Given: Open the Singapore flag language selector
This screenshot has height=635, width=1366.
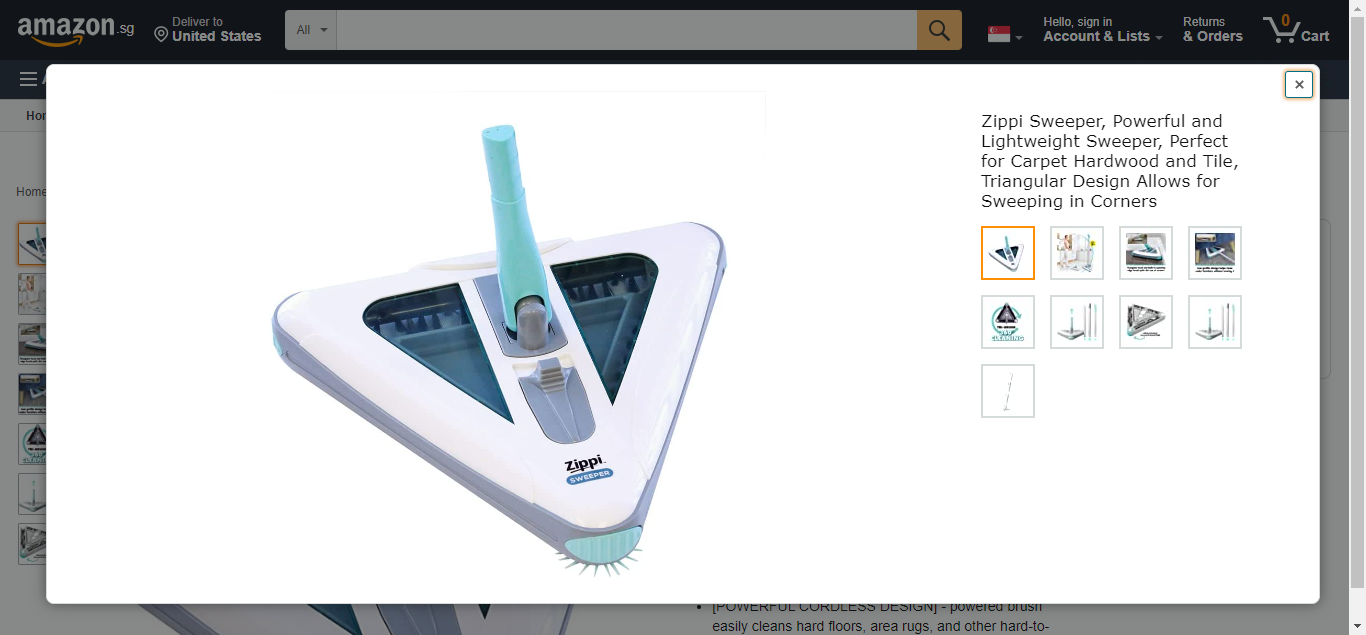Looking at the screenshot, I should pos(1004,35).
